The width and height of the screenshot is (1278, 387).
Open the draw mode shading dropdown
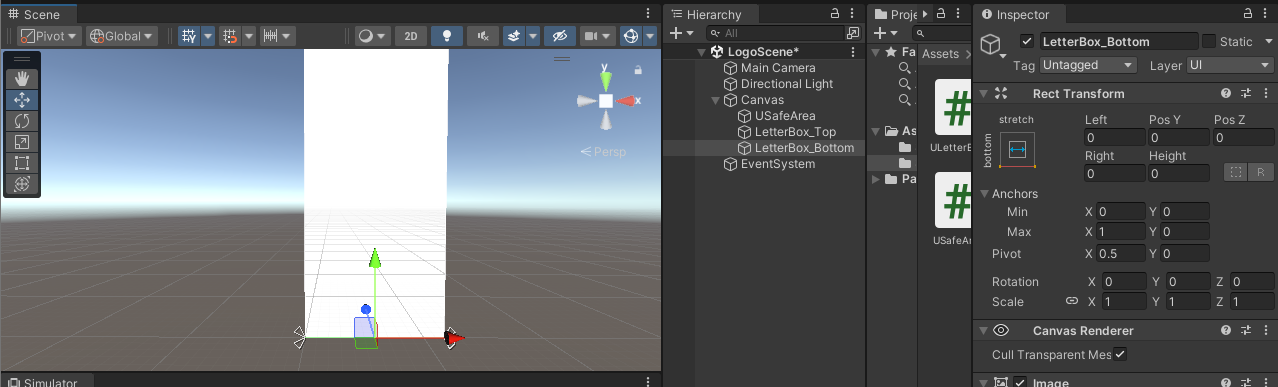372,35
